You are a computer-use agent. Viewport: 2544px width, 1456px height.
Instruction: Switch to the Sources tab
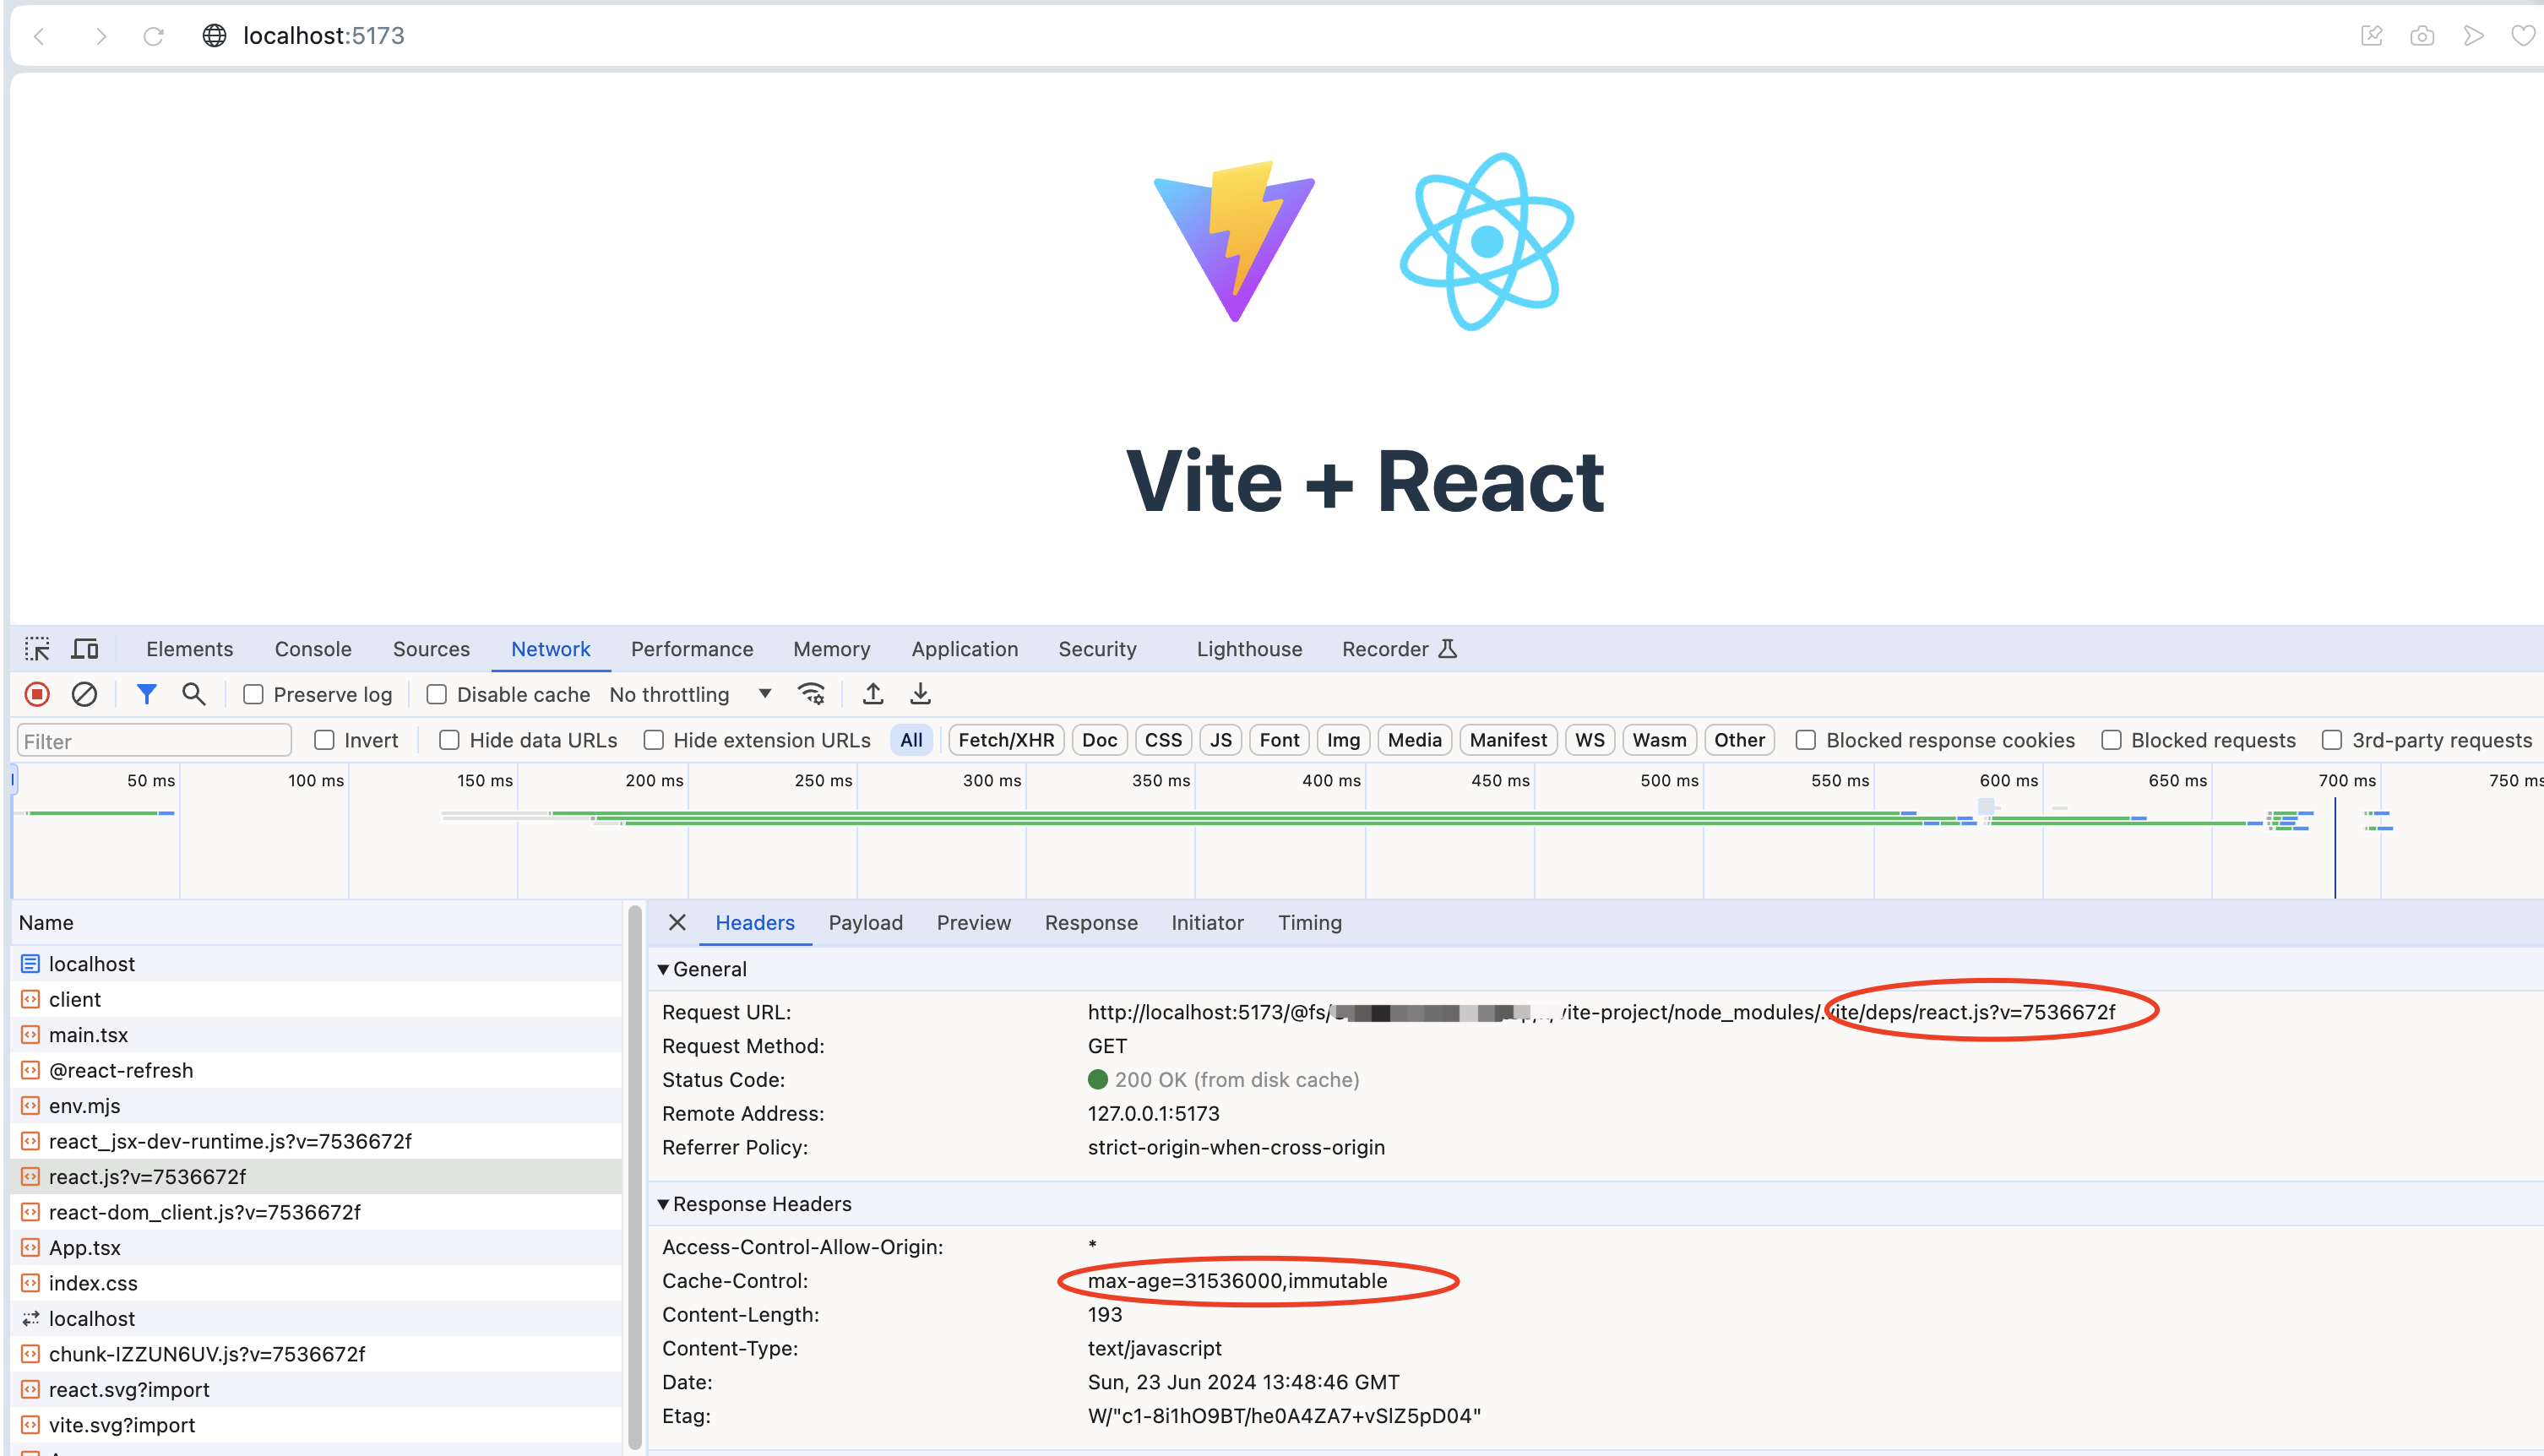point(431,649)
